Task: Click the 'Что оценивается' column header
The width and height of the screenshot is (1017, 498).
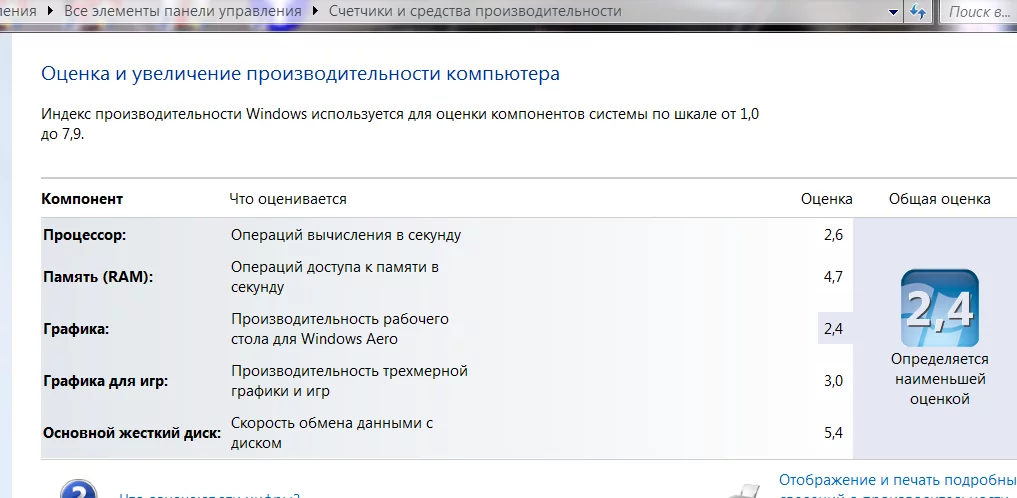Action: tap(288, 199)
